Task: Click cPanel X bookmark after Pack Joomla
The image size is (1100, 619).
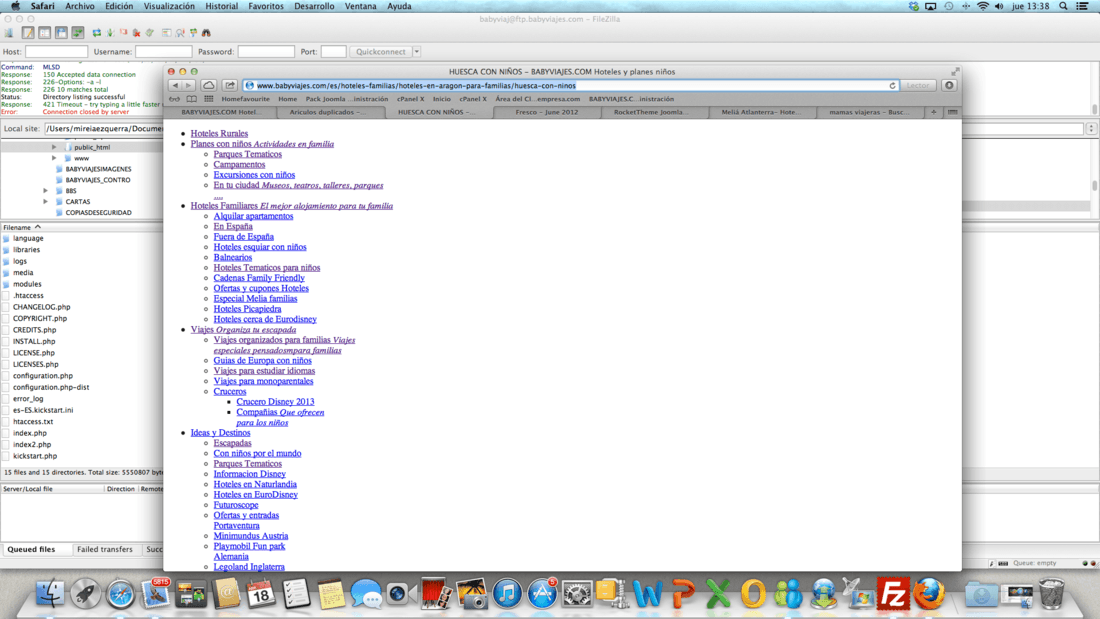Action: coord(410,99)
